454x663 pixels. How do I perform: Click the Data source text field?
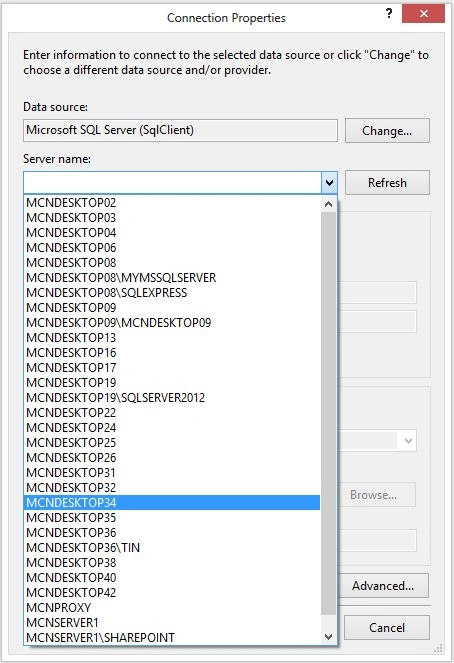181,130
